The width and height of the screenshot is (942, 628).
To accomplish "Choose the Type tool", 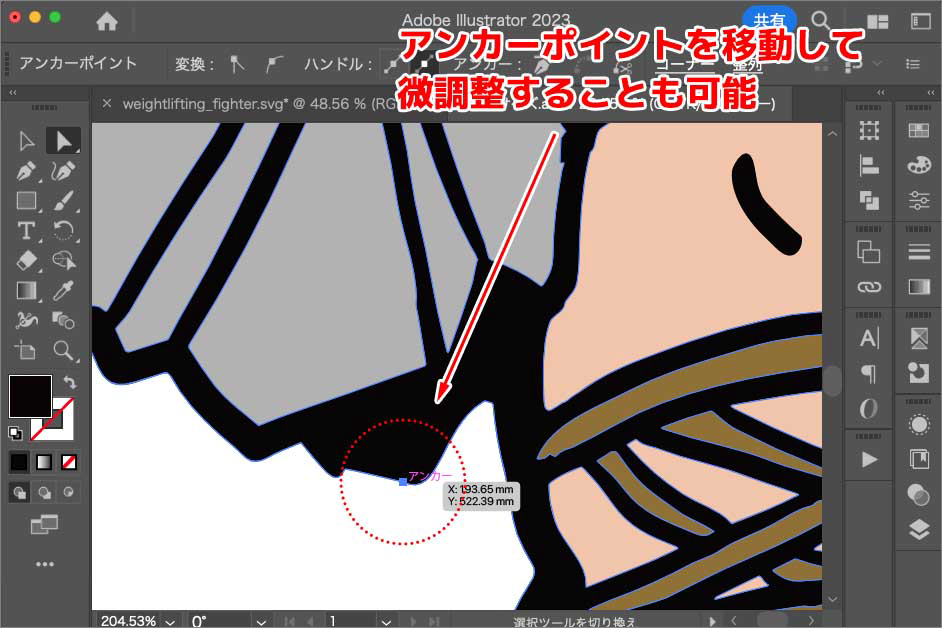I will (27, 231).
